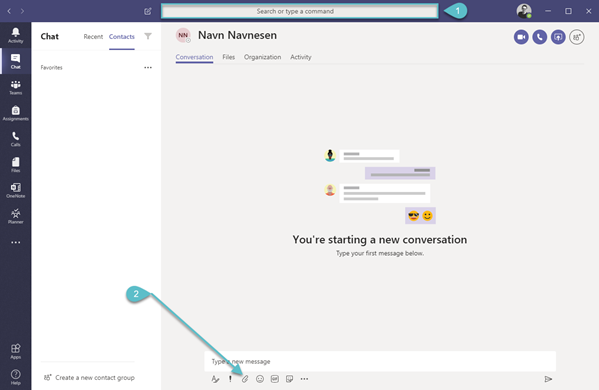Viewport: 599px width, 390px height.
Task: Open the text formatting options
Action: click(215, 379)
